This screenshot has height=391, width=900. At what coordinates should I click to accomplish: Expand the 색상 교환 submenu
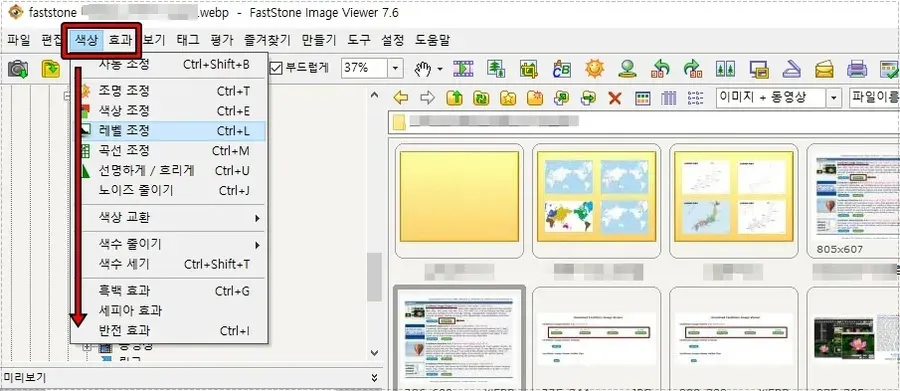click(x=258, y=218)
